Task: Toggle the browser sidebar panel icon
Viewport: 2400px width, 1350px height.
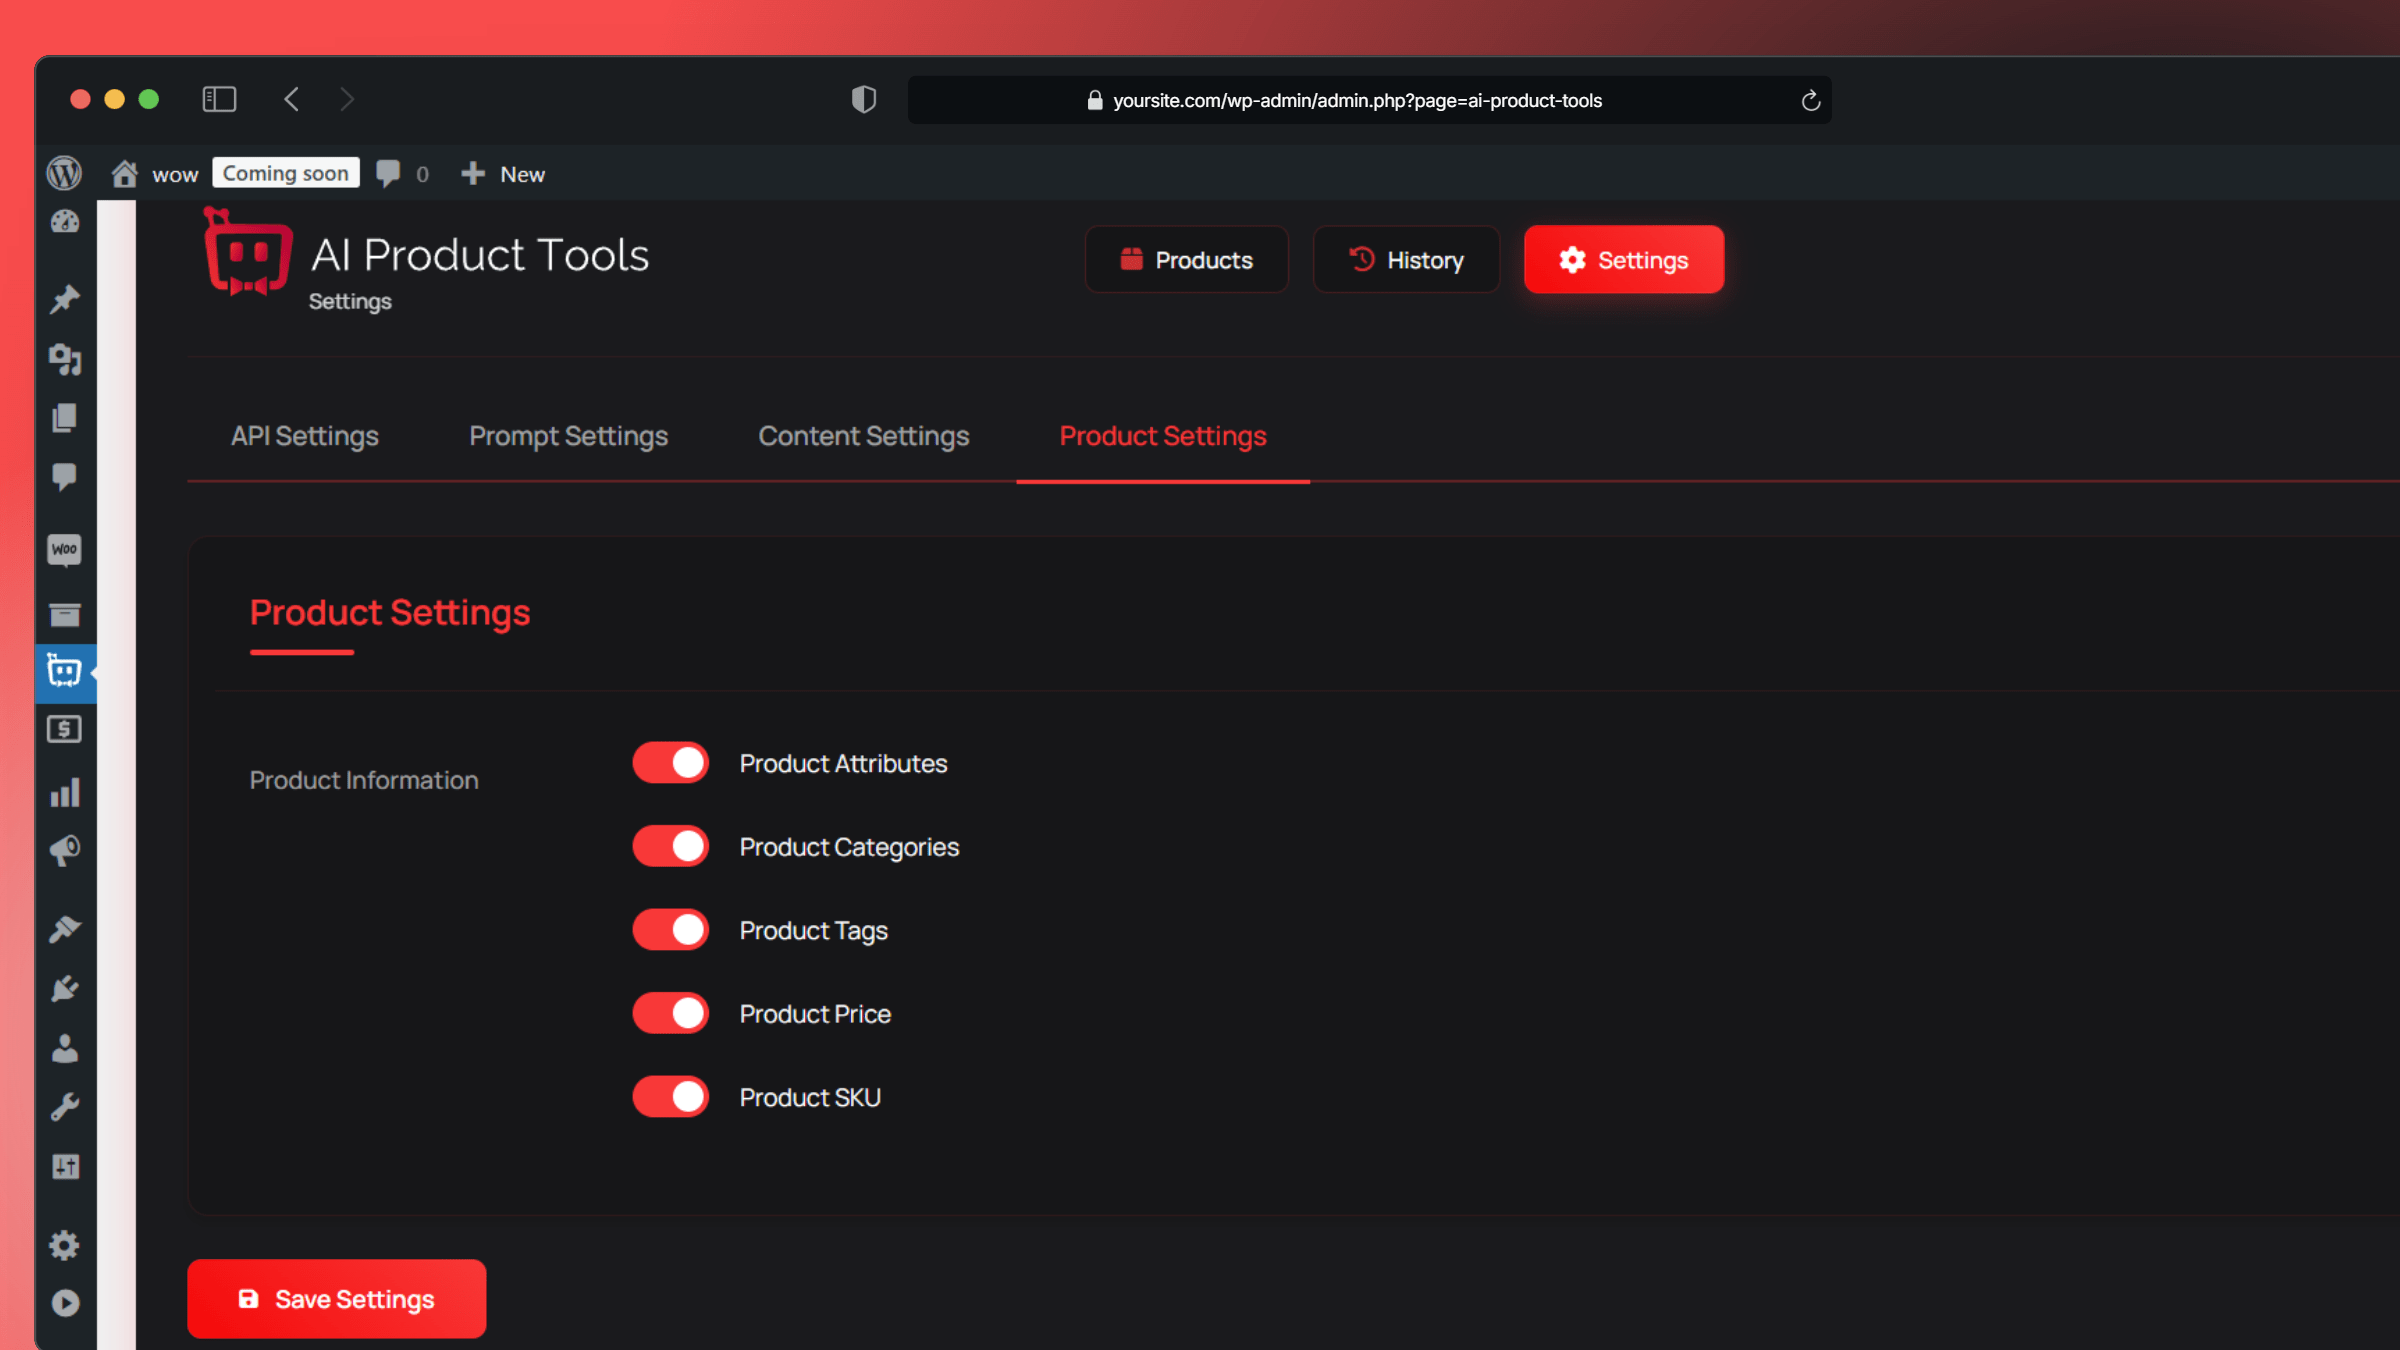Action: (219, 99)
